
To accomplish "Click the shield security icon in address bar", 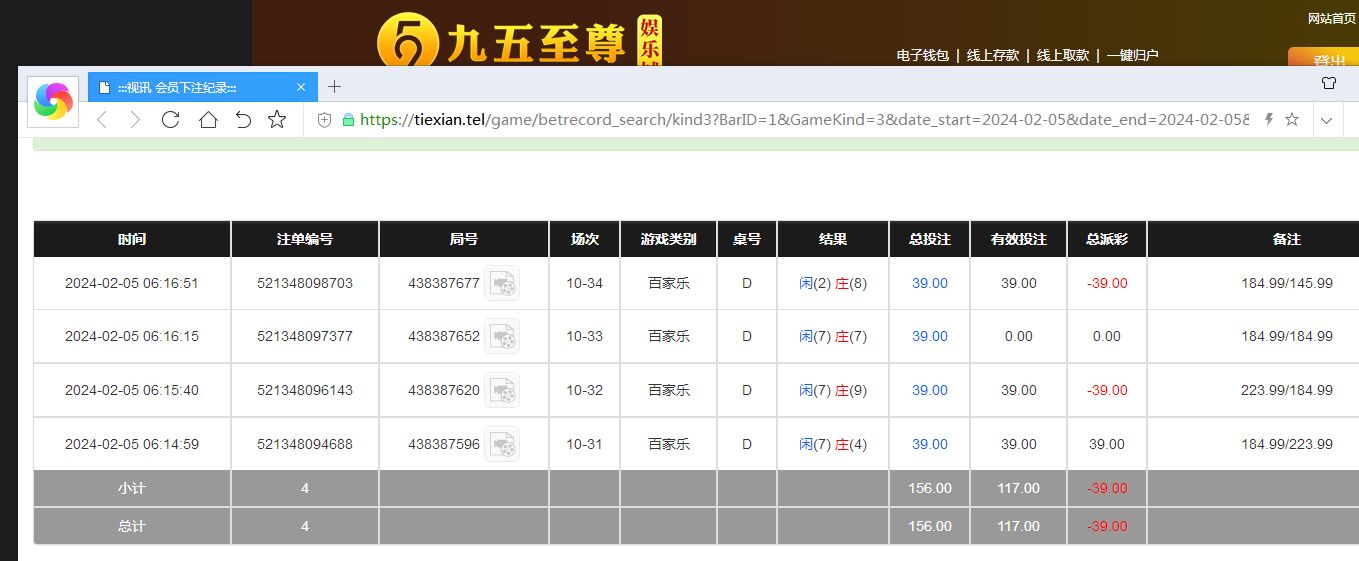I will [x=324, y=120].
